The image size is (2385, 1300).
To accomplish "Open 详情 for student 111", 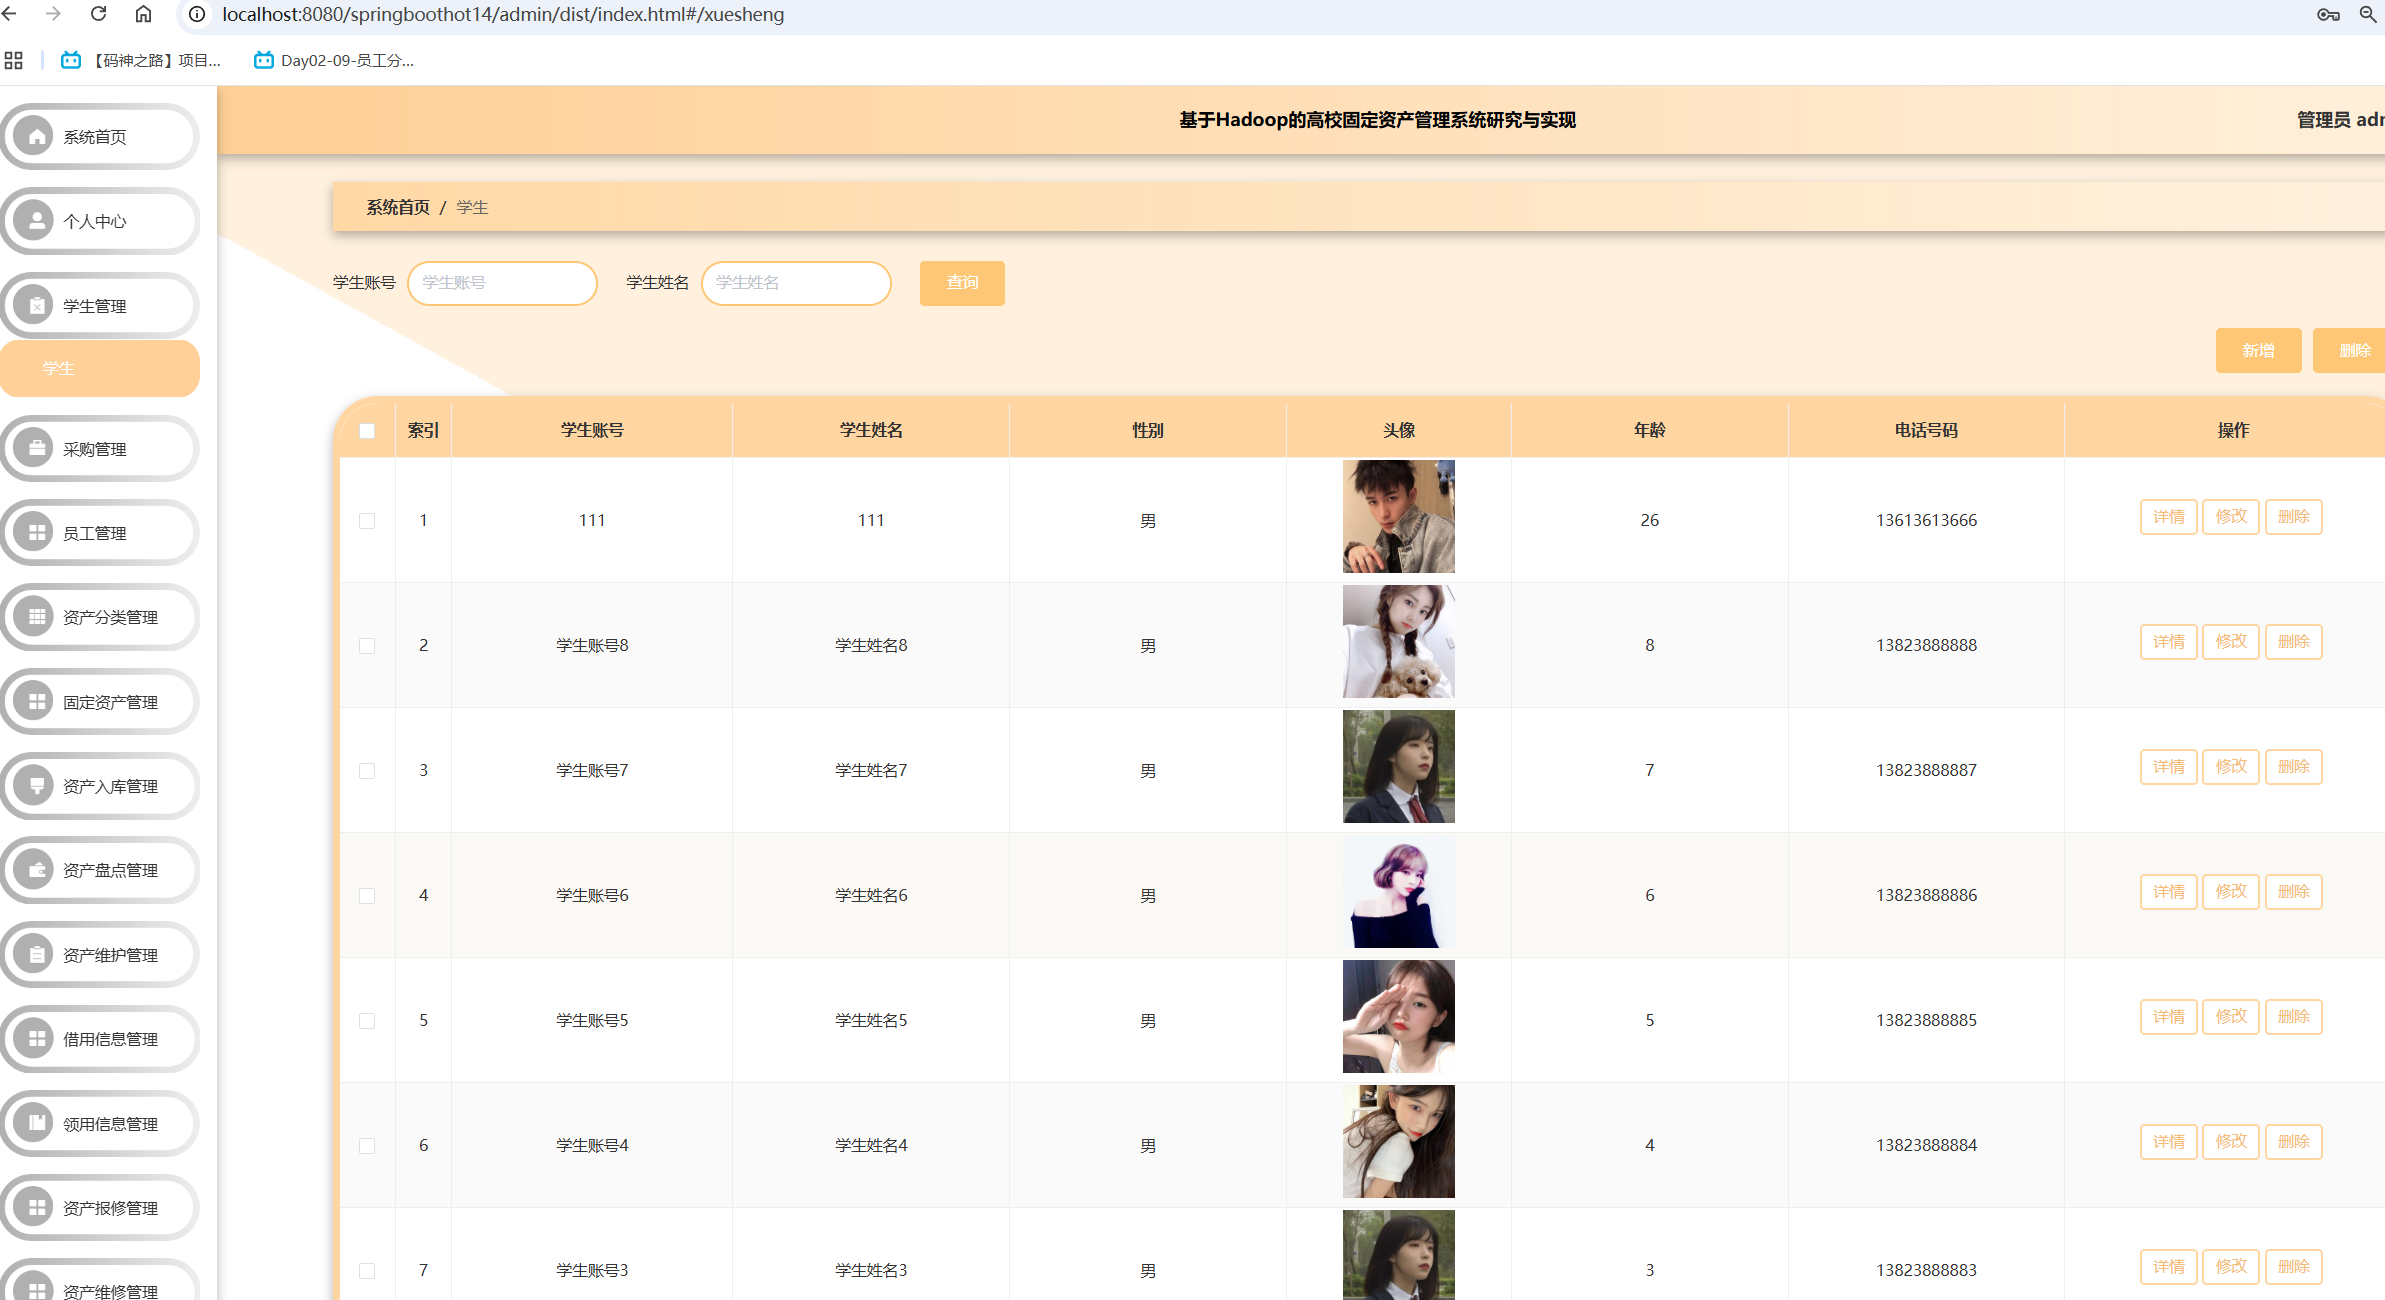I will tap(2168, 517).
